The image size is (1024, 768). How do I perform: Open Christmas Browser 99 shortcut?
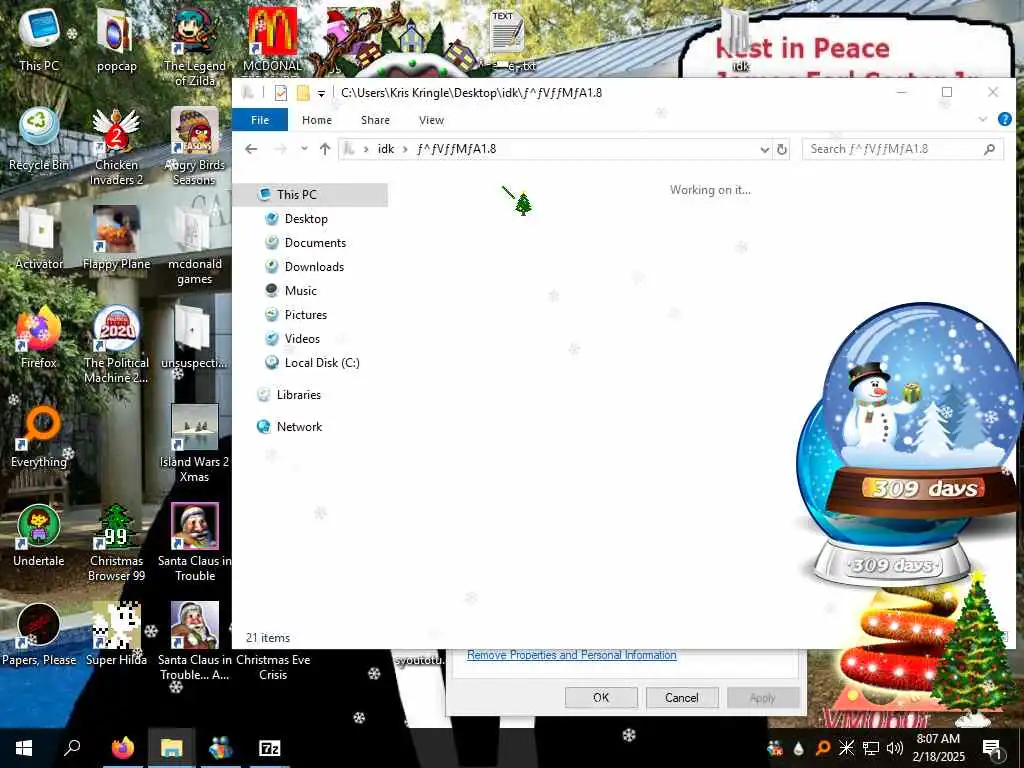point(116,543)
